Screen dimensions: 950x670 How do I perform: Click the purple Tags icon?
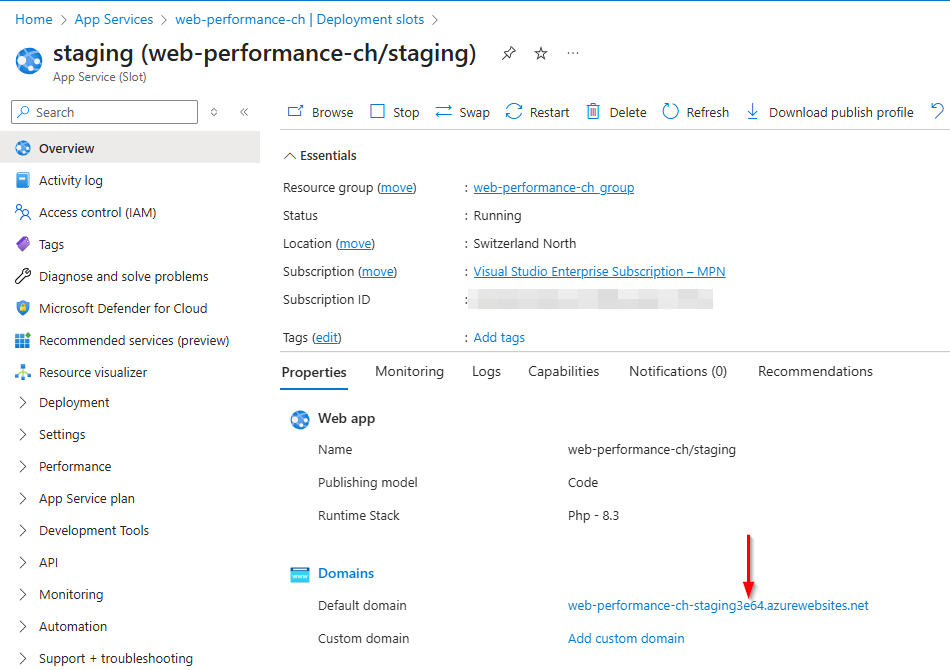[x=23, y=244]
